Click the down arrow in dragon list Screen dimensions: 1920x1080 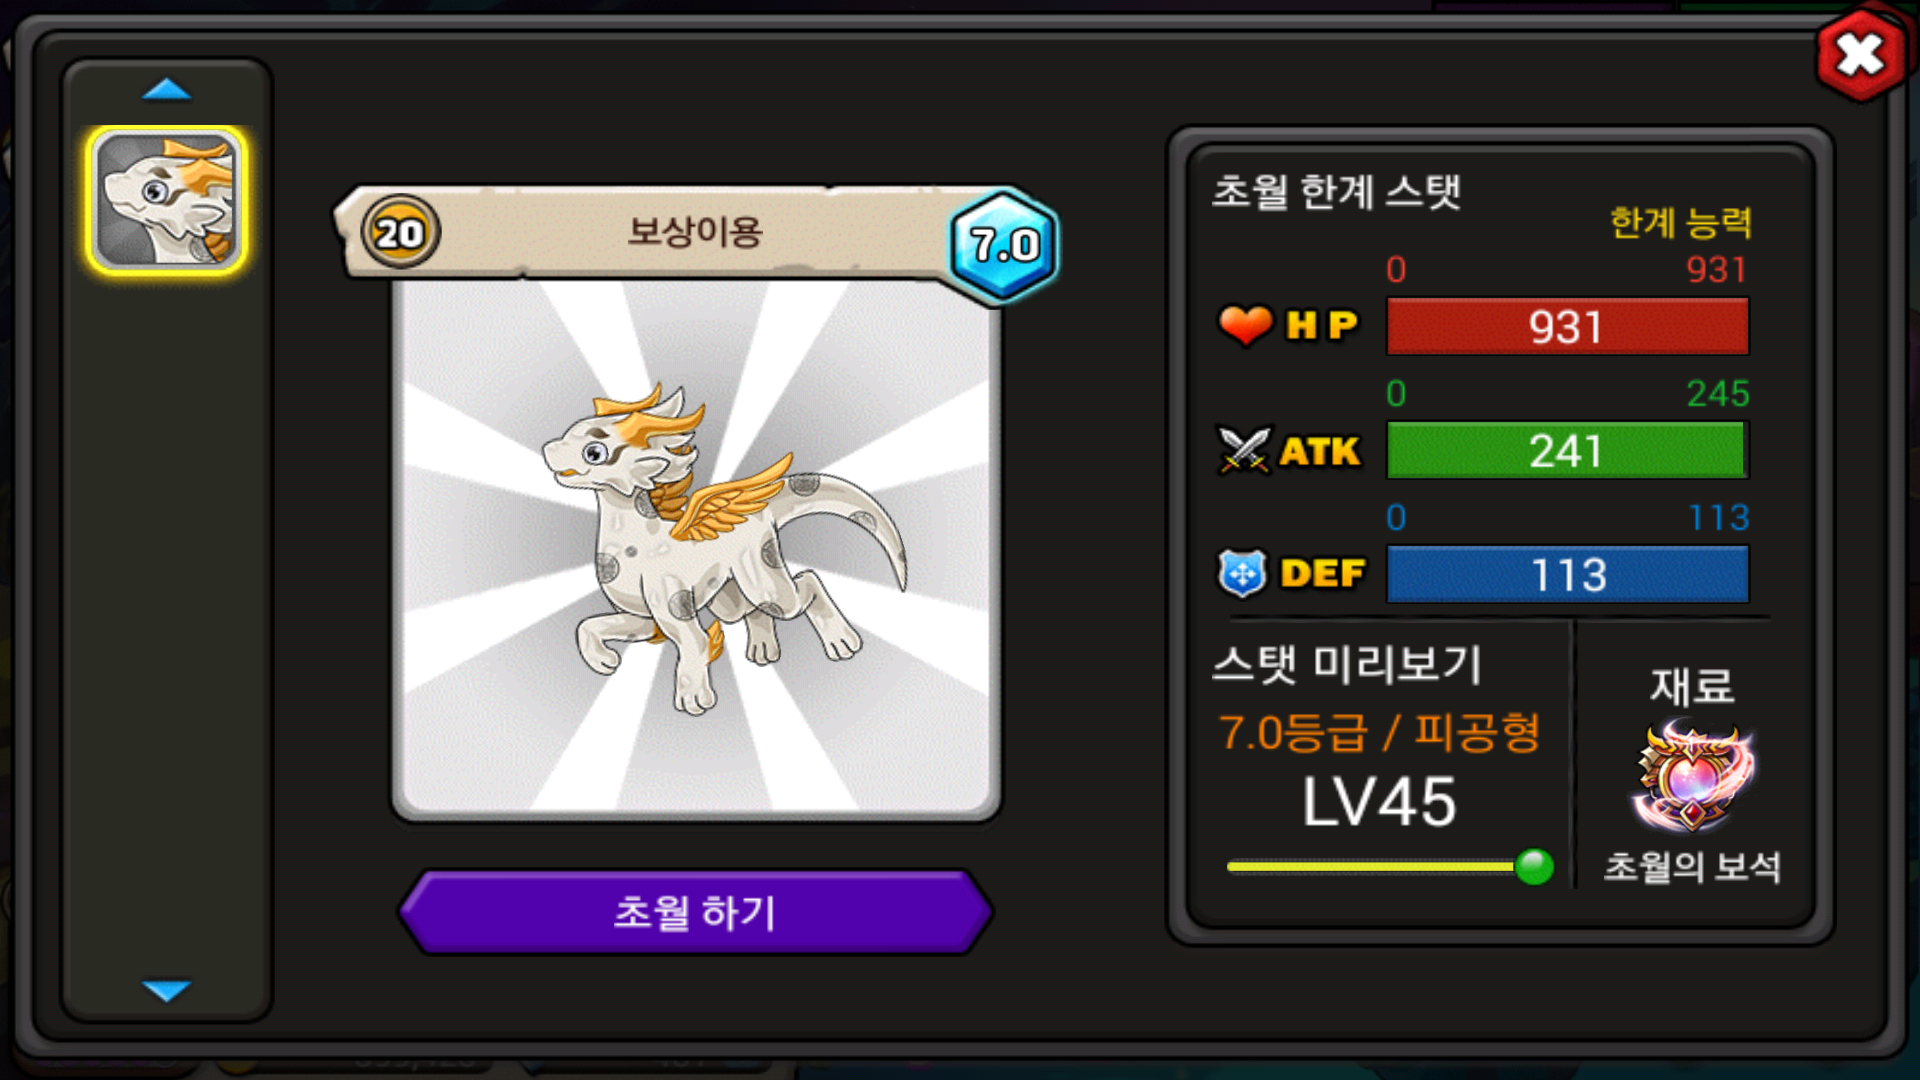tap(166, 990)
